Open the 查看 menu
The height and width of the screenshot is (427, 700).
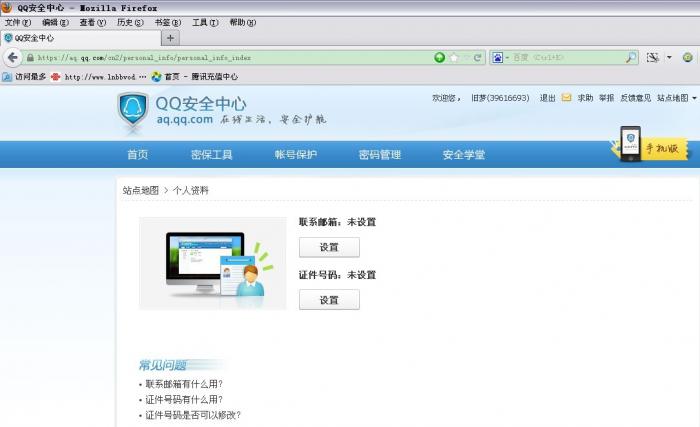pos(92,22)
